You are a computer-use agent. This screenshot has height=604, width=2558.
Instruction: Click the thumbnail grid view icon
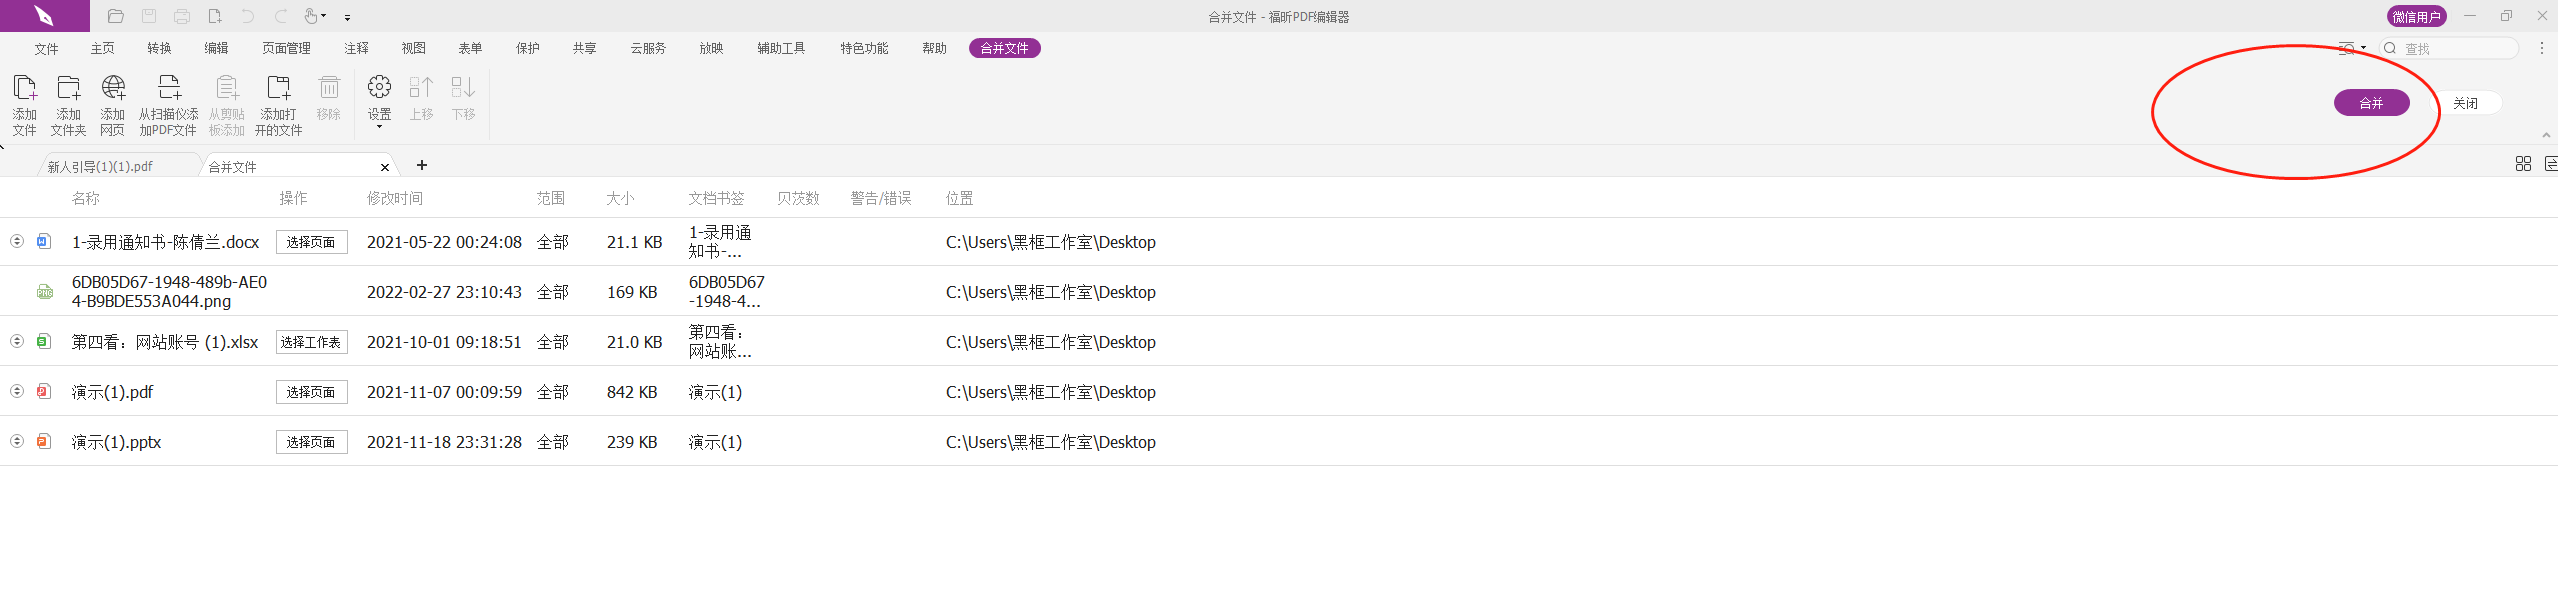(2523, 164)
